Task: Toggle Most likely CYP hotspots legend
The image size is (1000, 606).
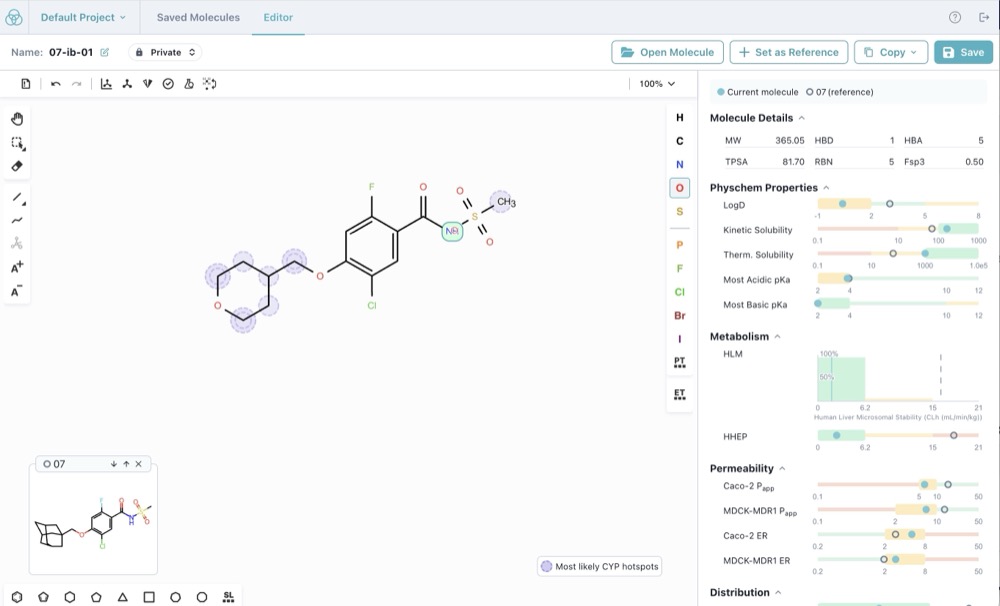Action: point(599,566)
